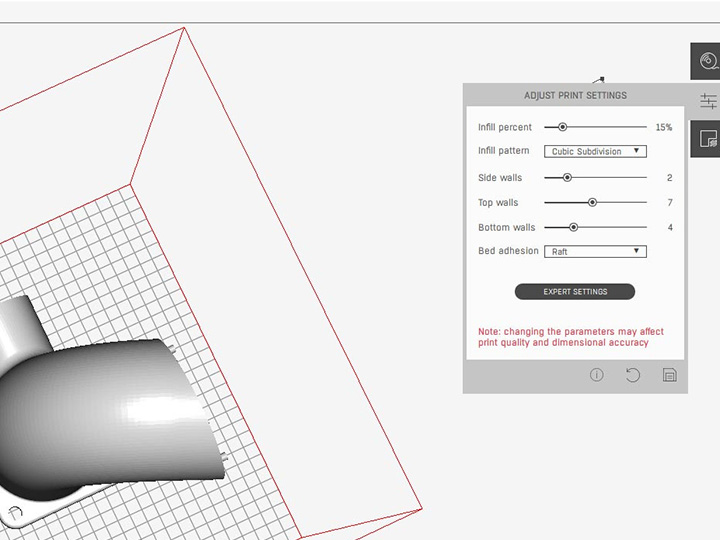720x540 pixels.
Task: Save print settings with the disk icon
Action: click(x=669, y=375)
